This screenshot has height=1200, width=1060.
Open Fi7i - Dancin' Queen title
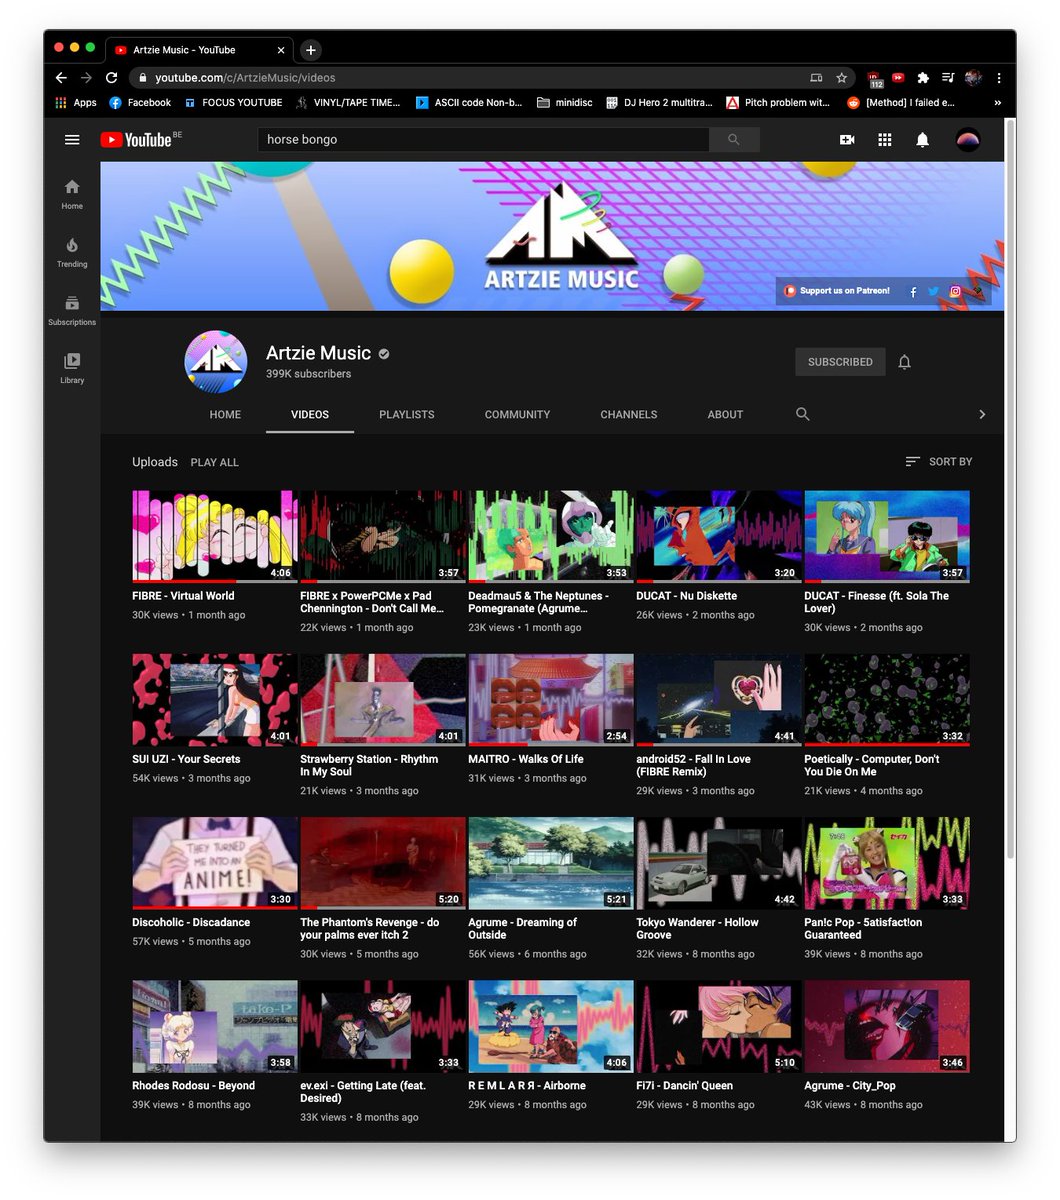684,1086
